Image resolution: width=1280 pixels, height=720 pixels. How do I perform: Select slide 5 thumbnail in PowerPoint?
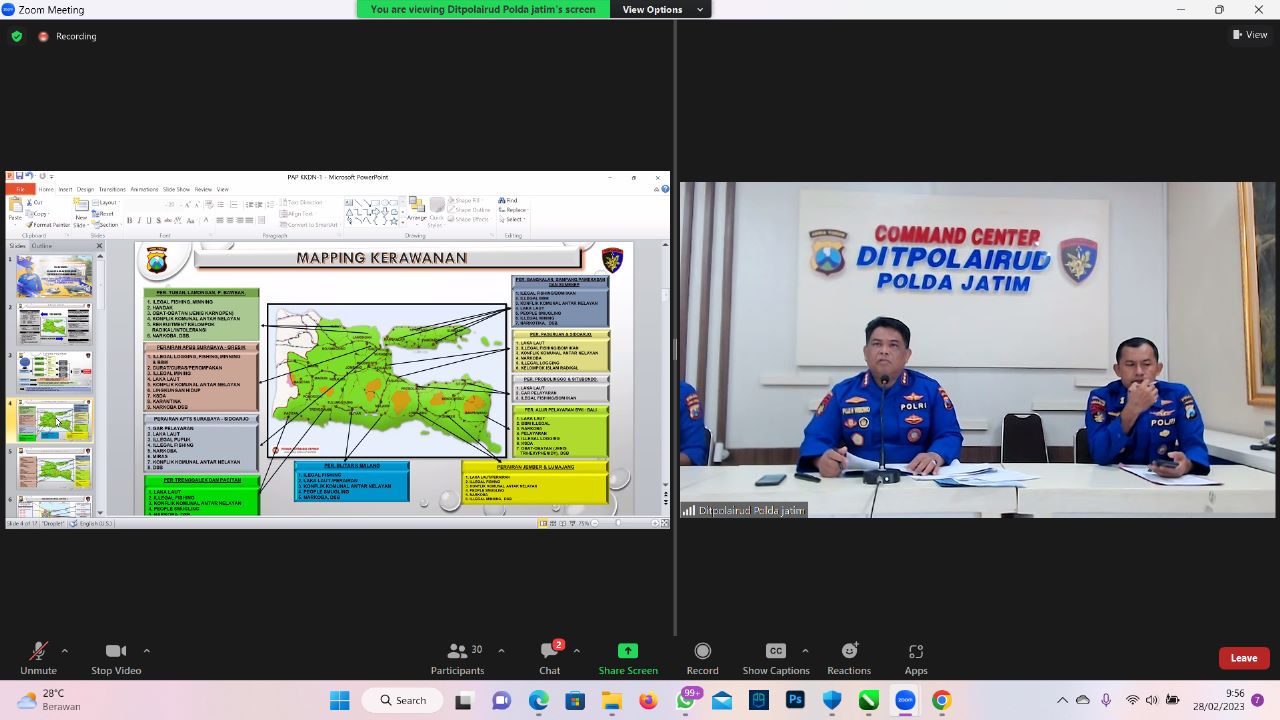(x=55, y=468)
